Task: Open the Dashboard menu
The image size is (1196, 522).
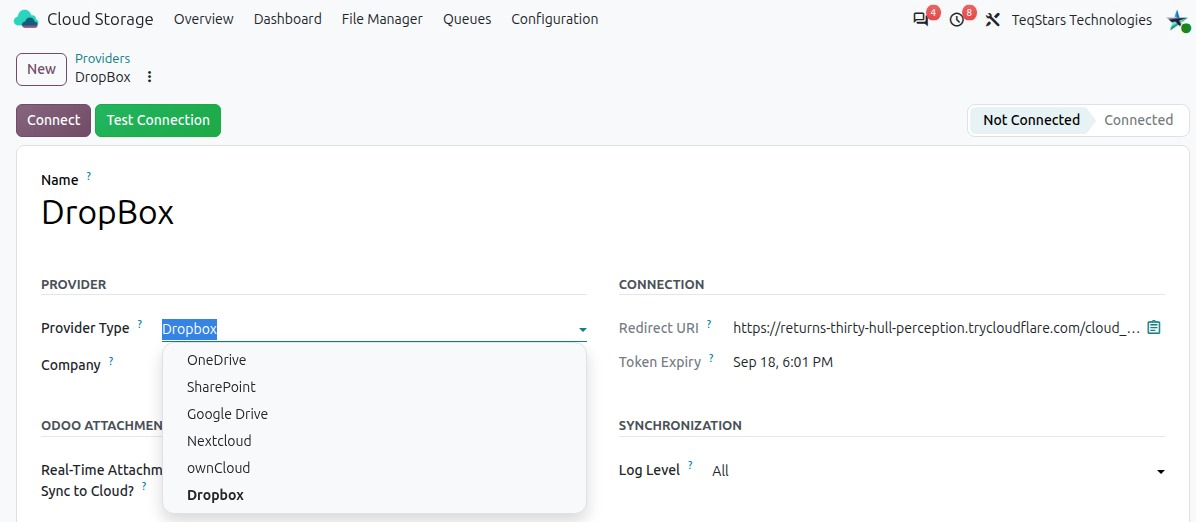Action: [x=288, y=19]
